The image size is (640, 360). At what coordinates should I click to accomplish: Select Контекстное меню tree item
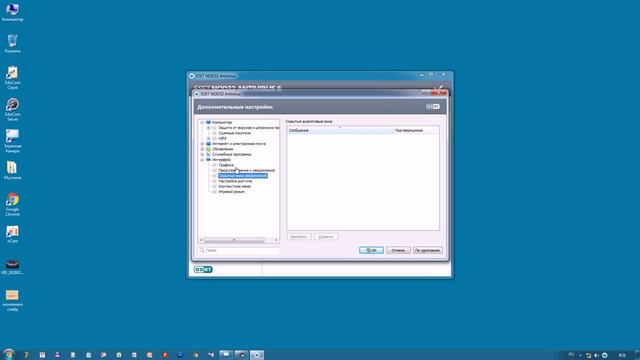pyautogui.click(x=235, y=186)
